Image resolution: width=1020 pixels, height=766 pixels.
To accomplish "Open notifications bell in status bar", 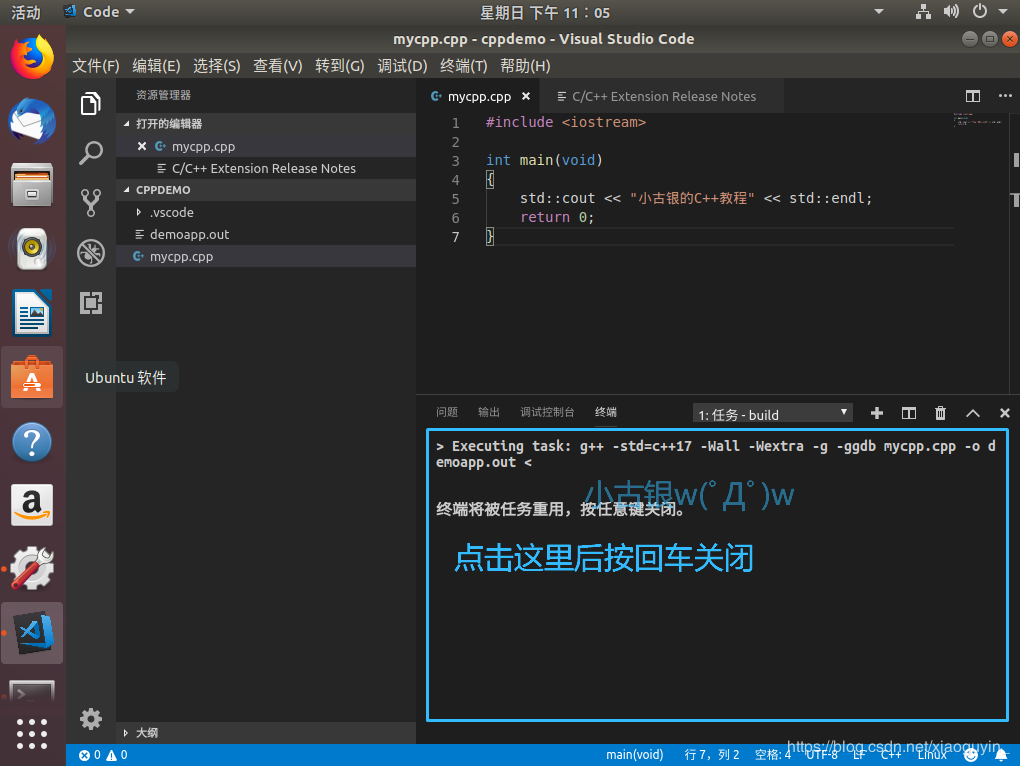I will (1001, 755).
